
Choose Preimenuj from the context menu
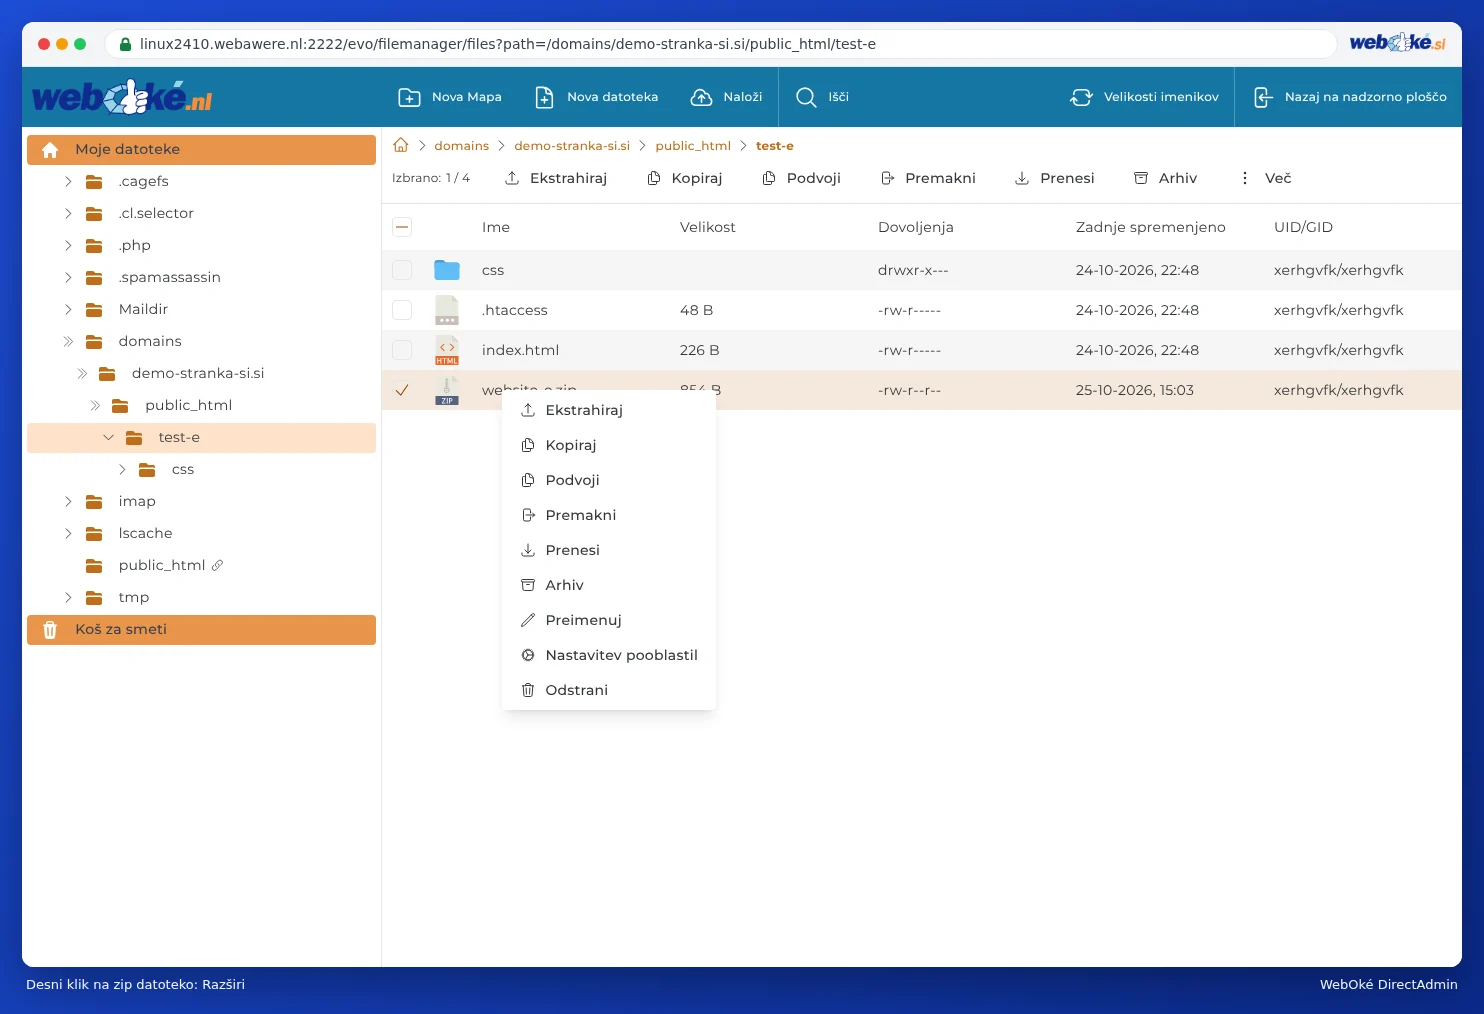tap(609, 620)
